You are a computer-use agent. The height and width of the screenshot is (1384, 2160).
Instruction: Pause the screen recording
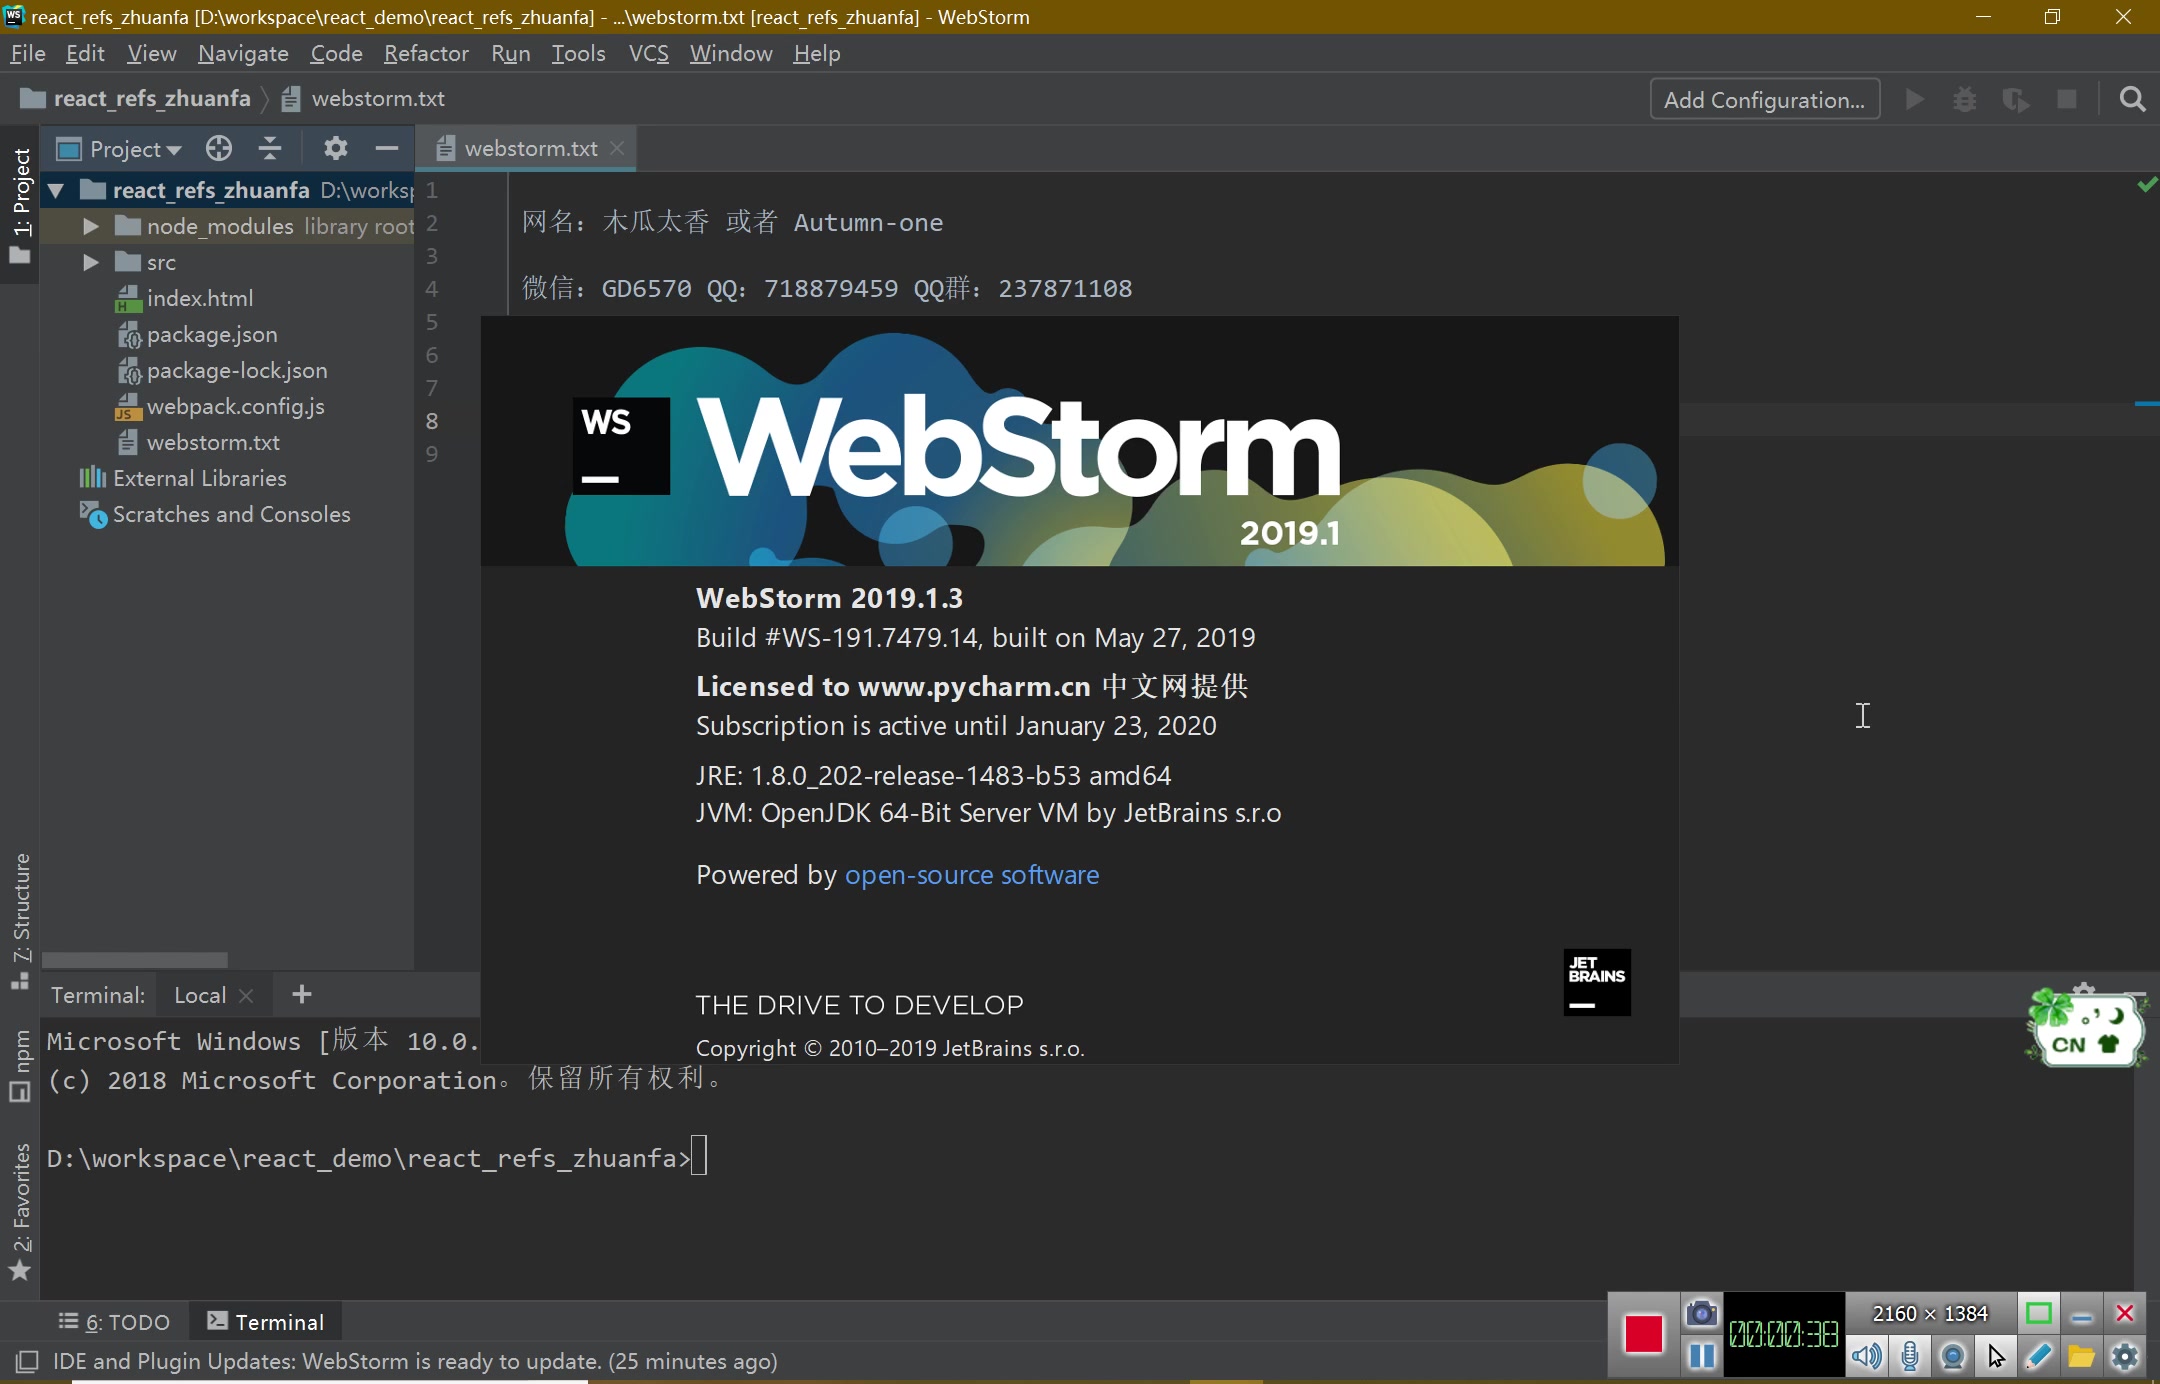click(1702, 1356)
